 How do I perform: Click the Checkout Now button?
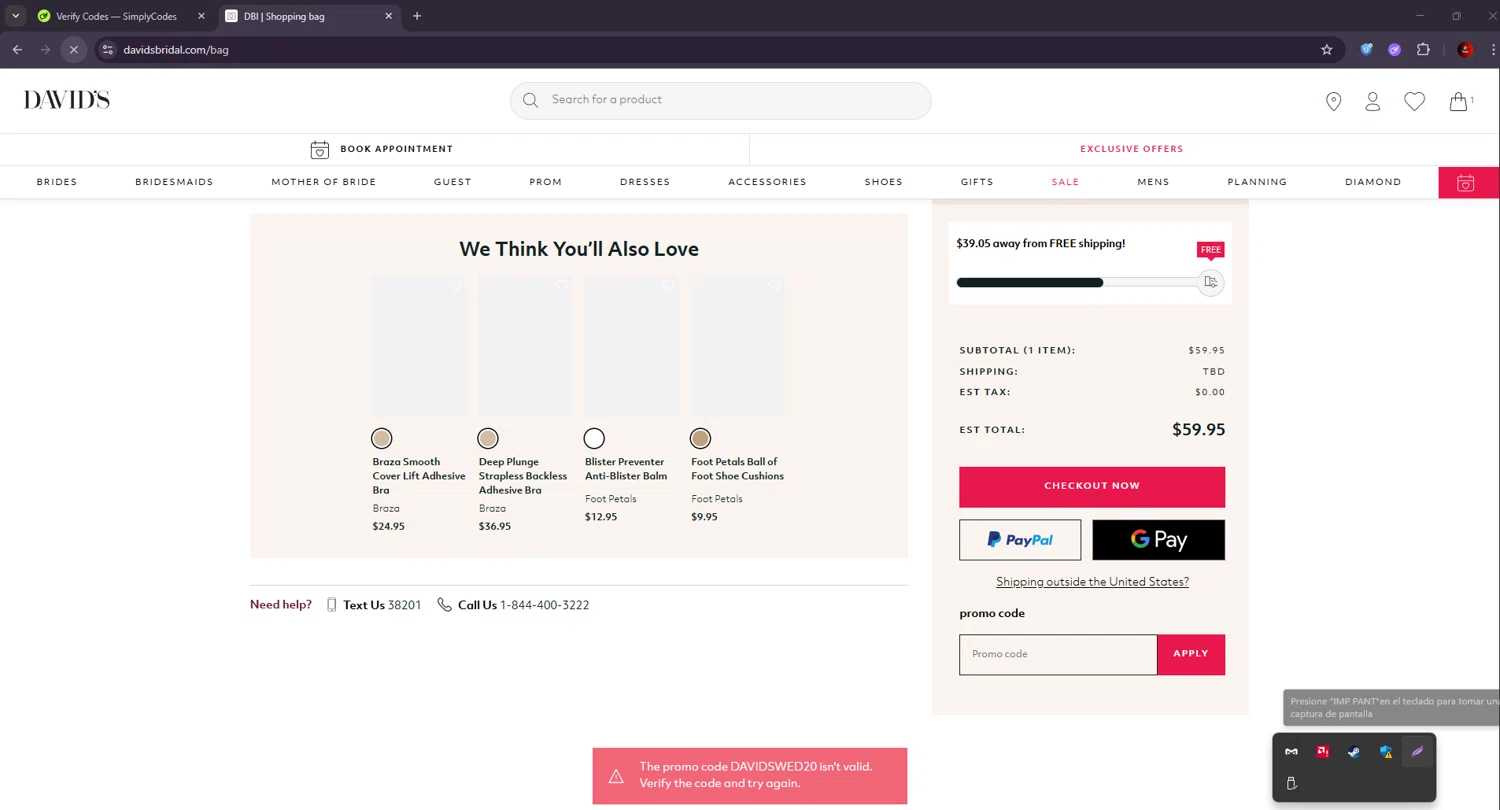[1092, 486]
